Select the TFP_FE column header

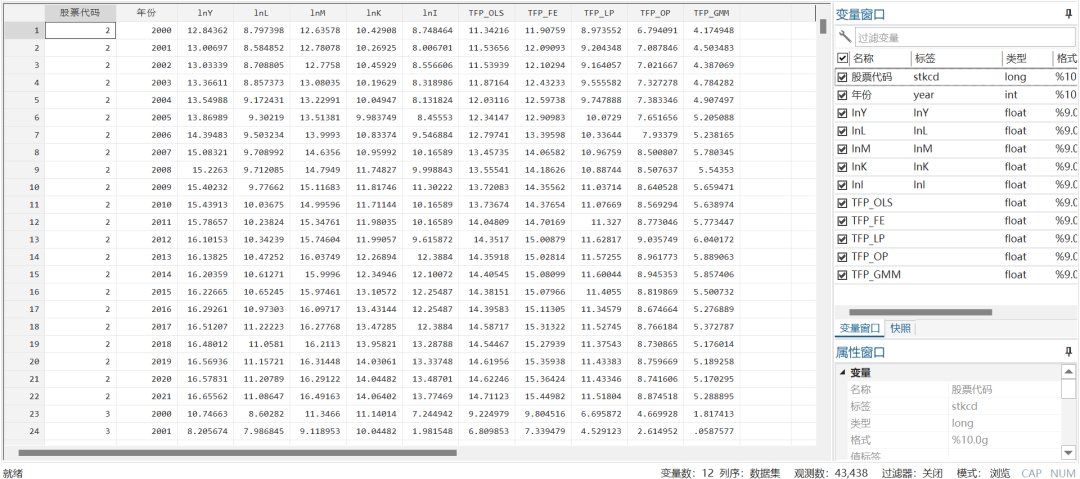point(543,12)
